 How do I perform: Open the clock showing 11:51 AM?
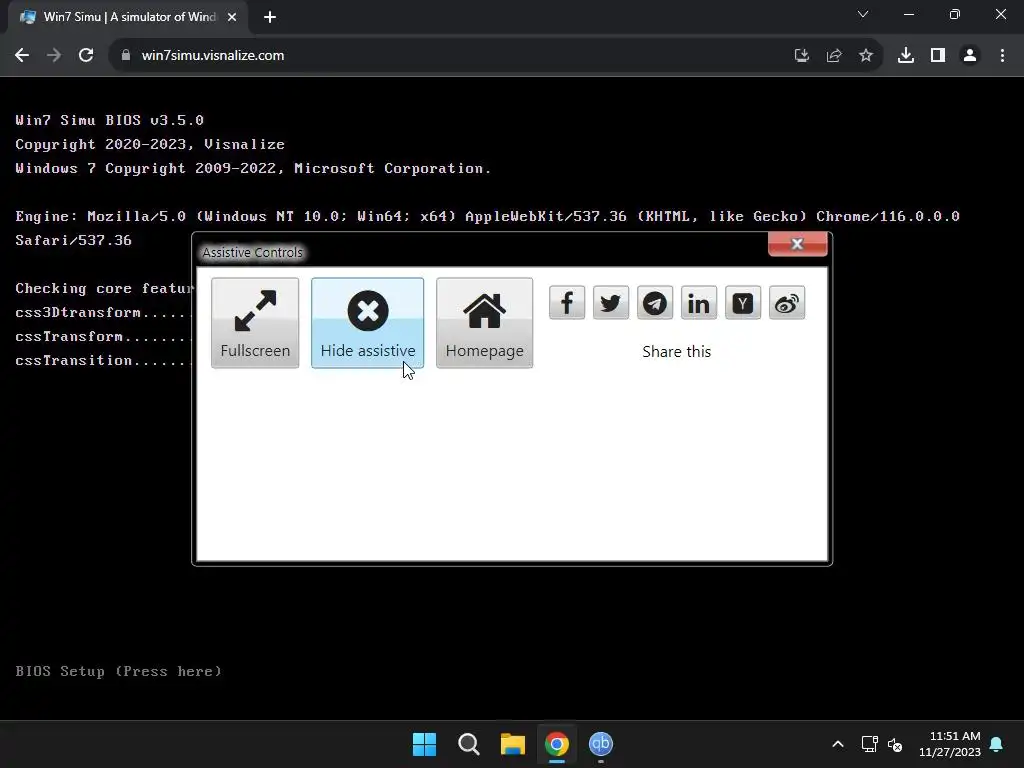click(950, 744)
